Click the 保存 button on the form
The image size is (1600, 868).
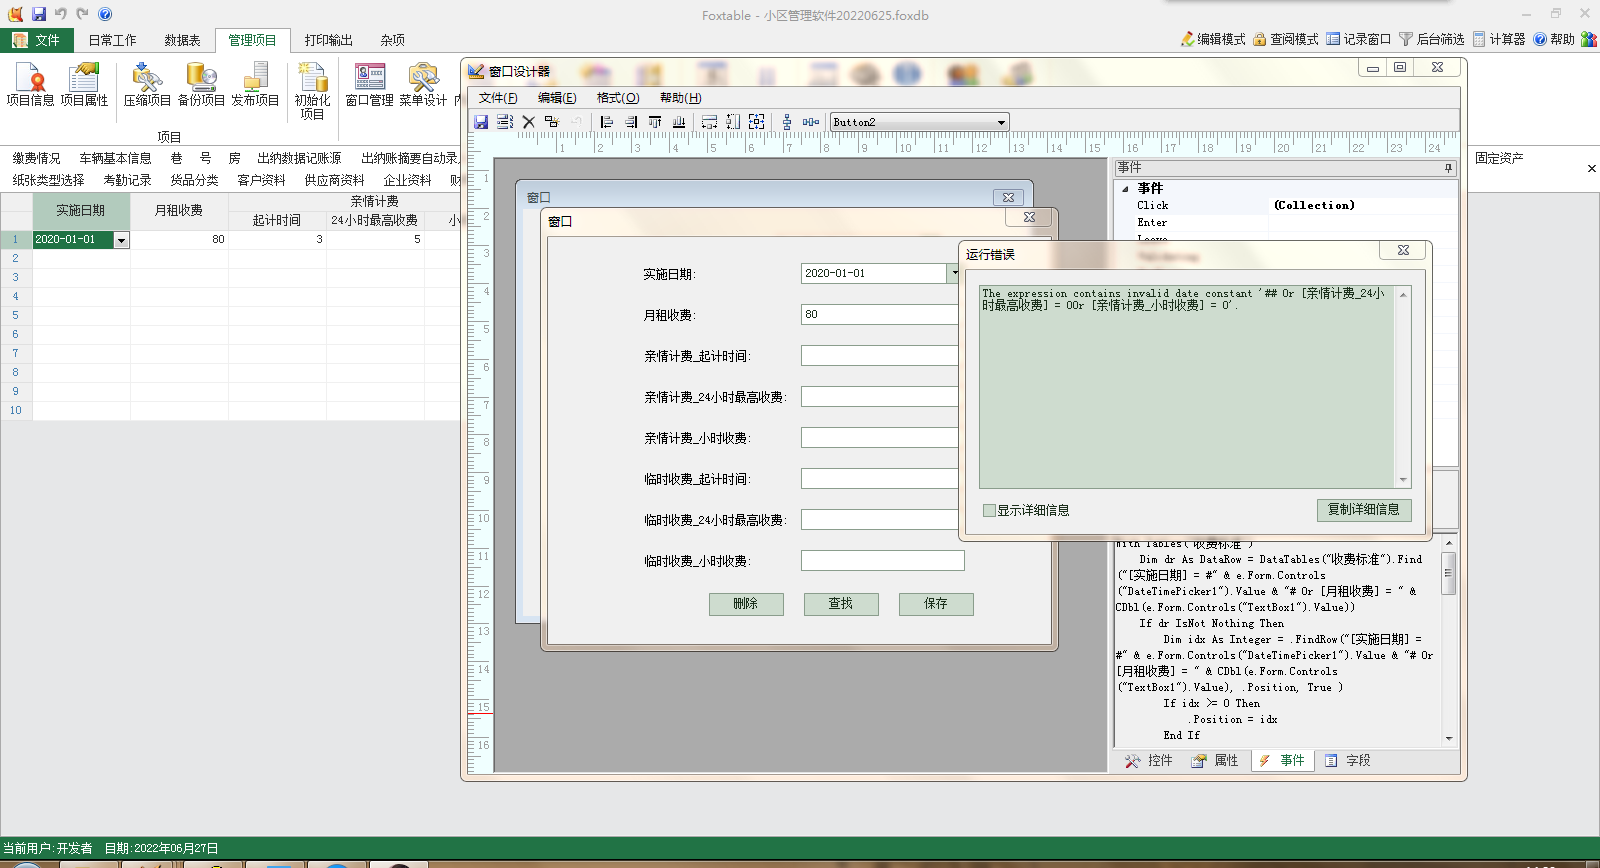point(936,604)
